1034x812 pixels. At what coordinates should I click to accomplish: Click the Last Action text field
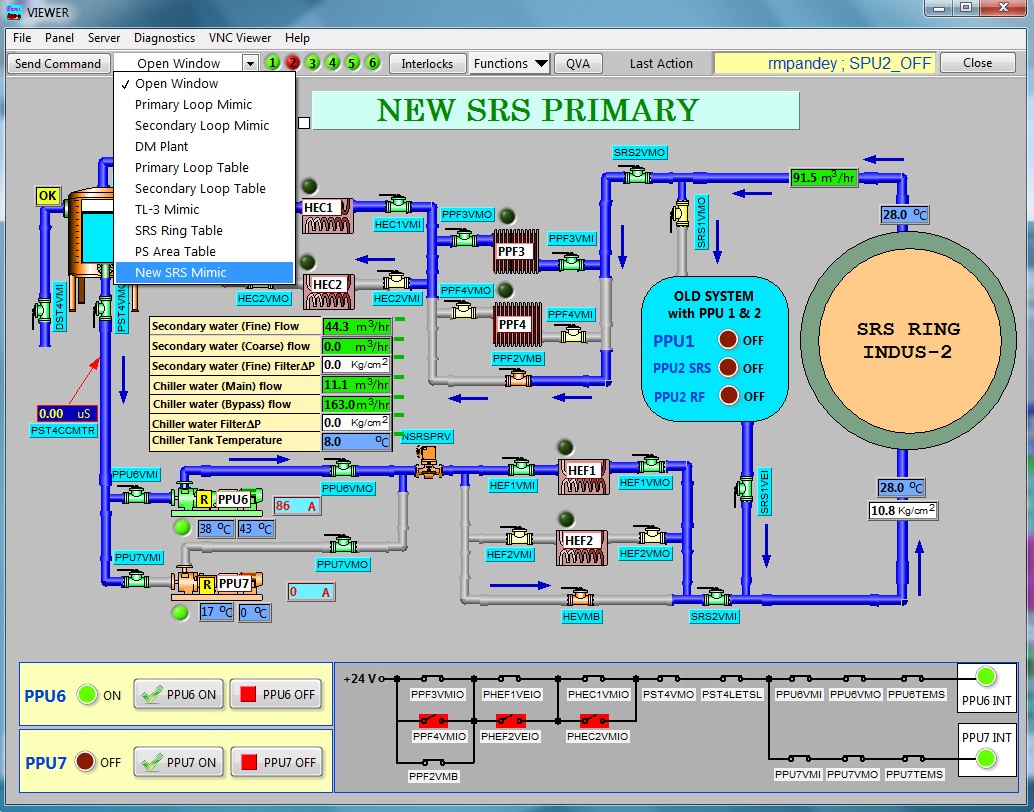(x=825, y=63)
